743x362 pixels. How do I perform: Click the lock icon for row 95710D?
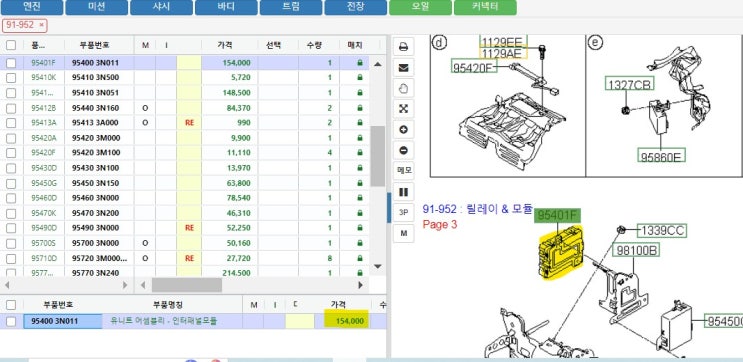tap(360, 258)
